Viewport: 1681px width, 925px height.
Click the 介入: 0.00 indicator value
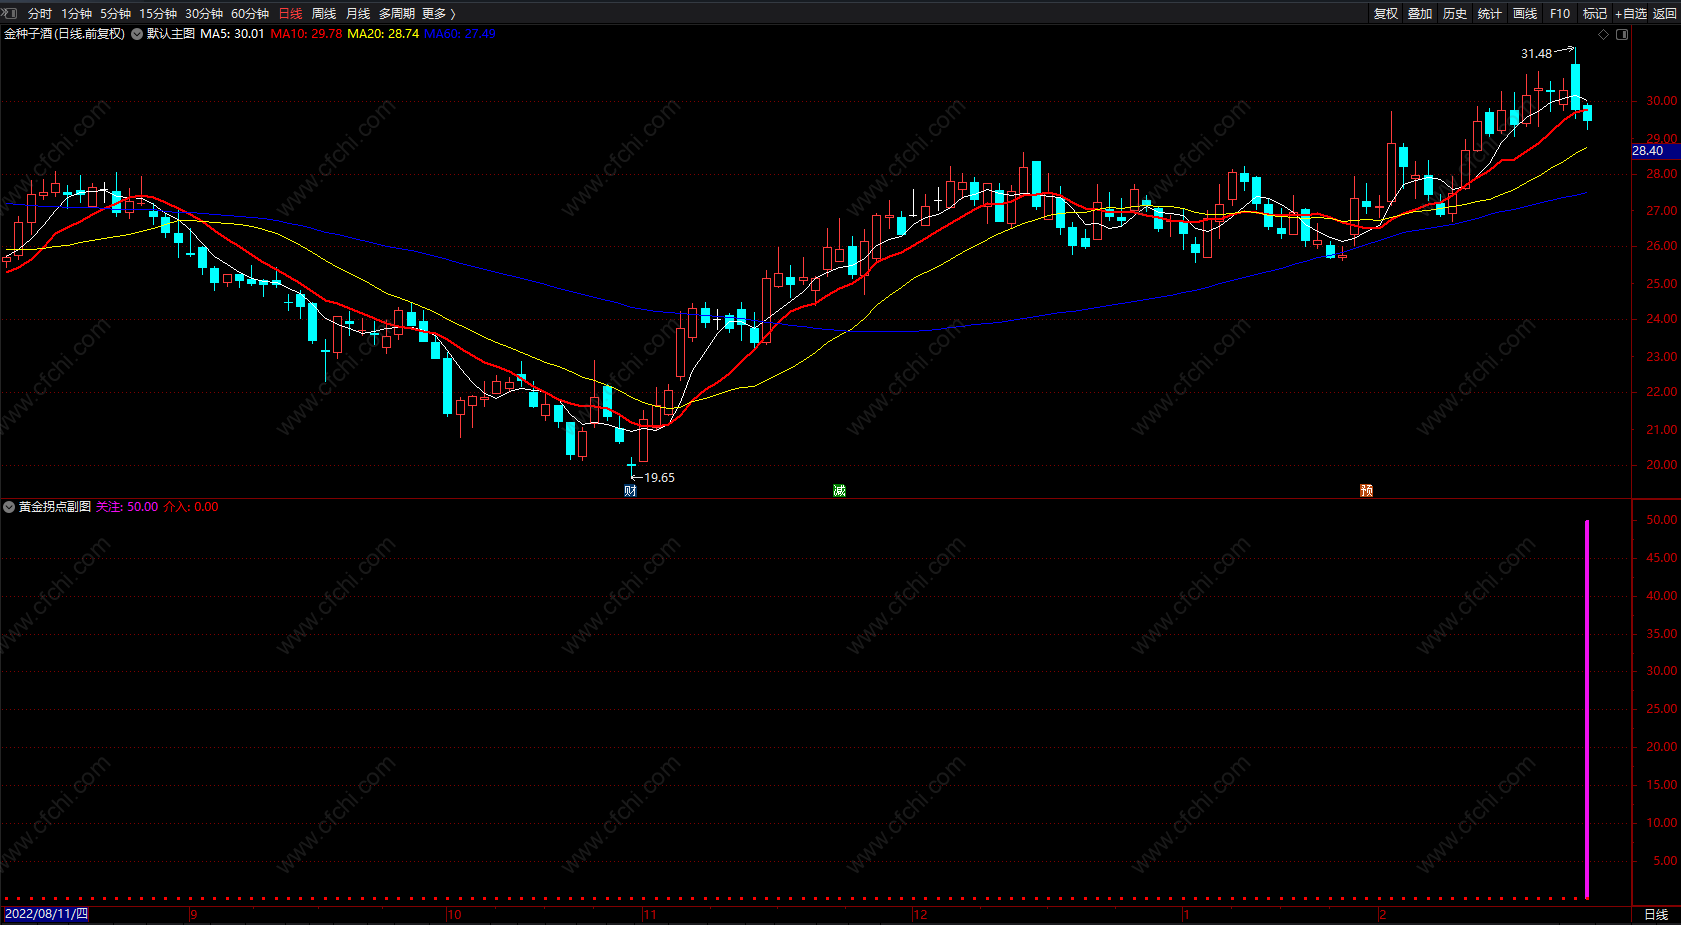point(191,507)
